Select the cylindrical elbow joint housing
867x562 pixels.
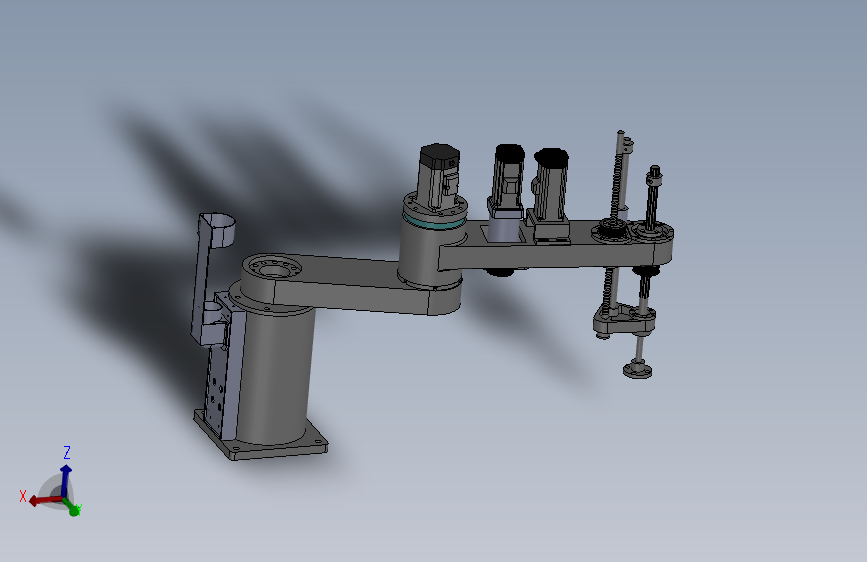pos(429,254)
